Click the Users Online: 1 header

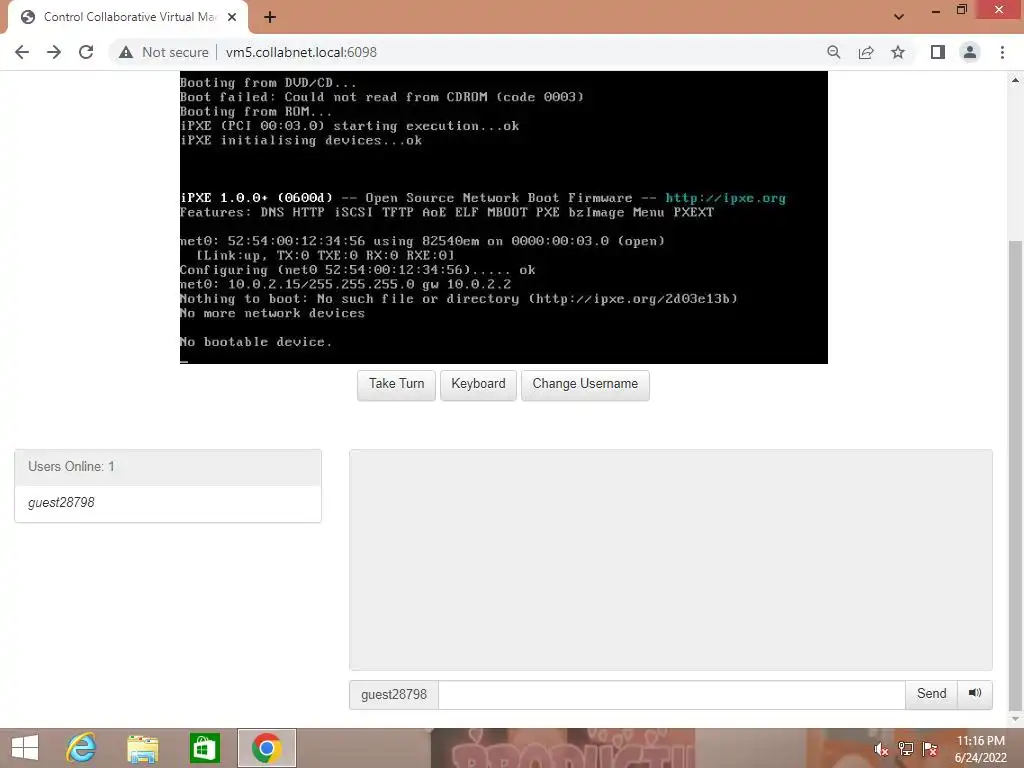click(x=168, y=467)
